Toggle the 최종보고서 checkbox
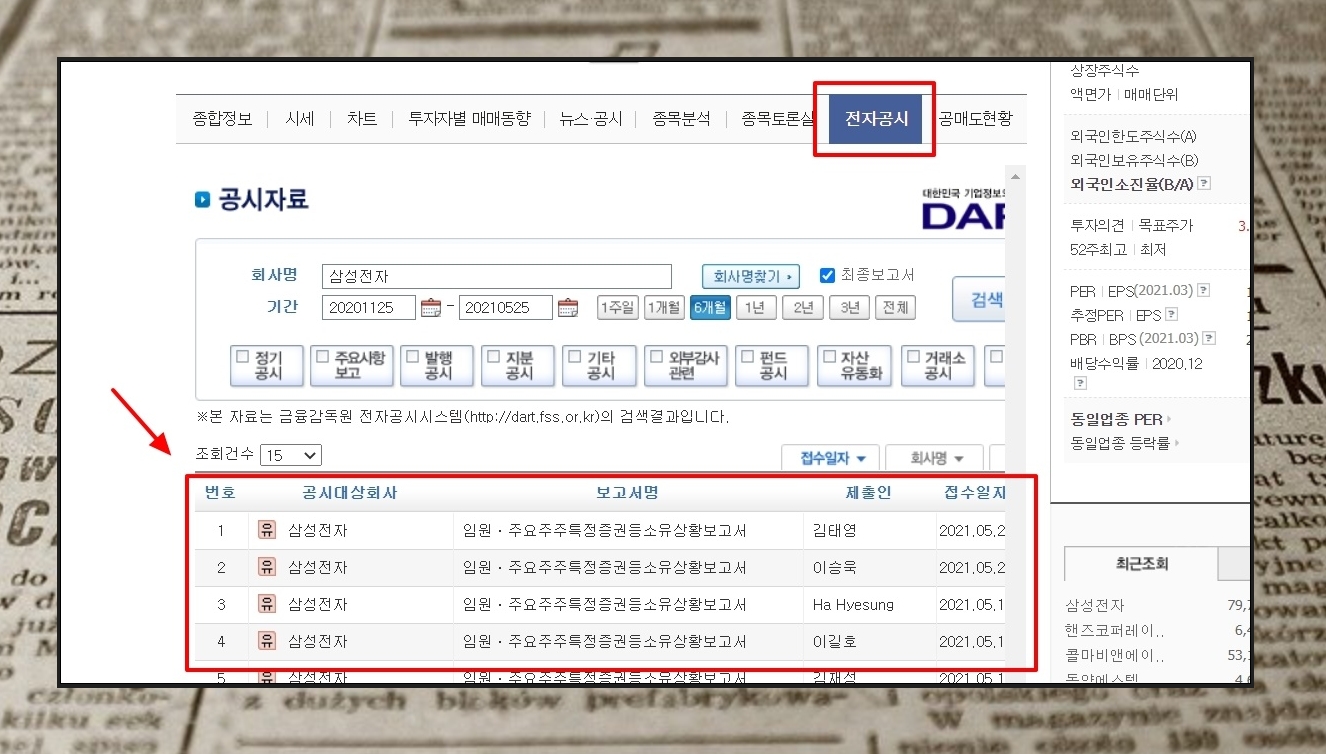This screenshot has width=1326, height=754. (x=827, y=275)
